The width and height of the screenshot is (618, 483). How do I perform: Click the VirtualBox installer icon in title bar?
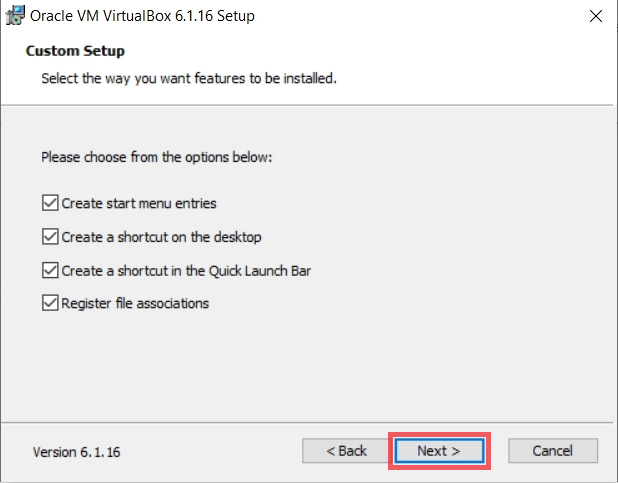click(x=15, y=16)
